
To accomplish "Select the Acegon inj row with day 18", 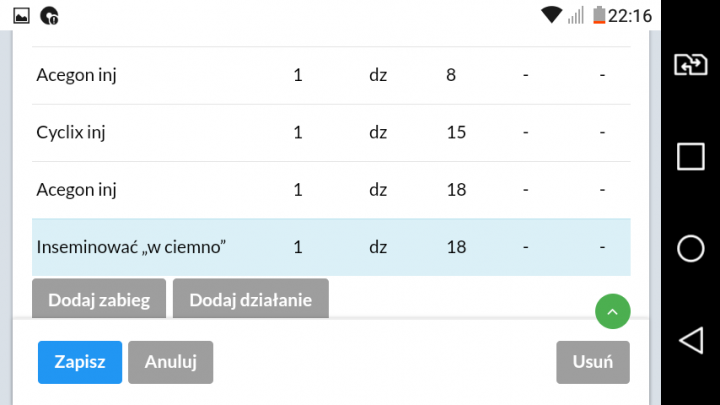I will pos(331,190).
